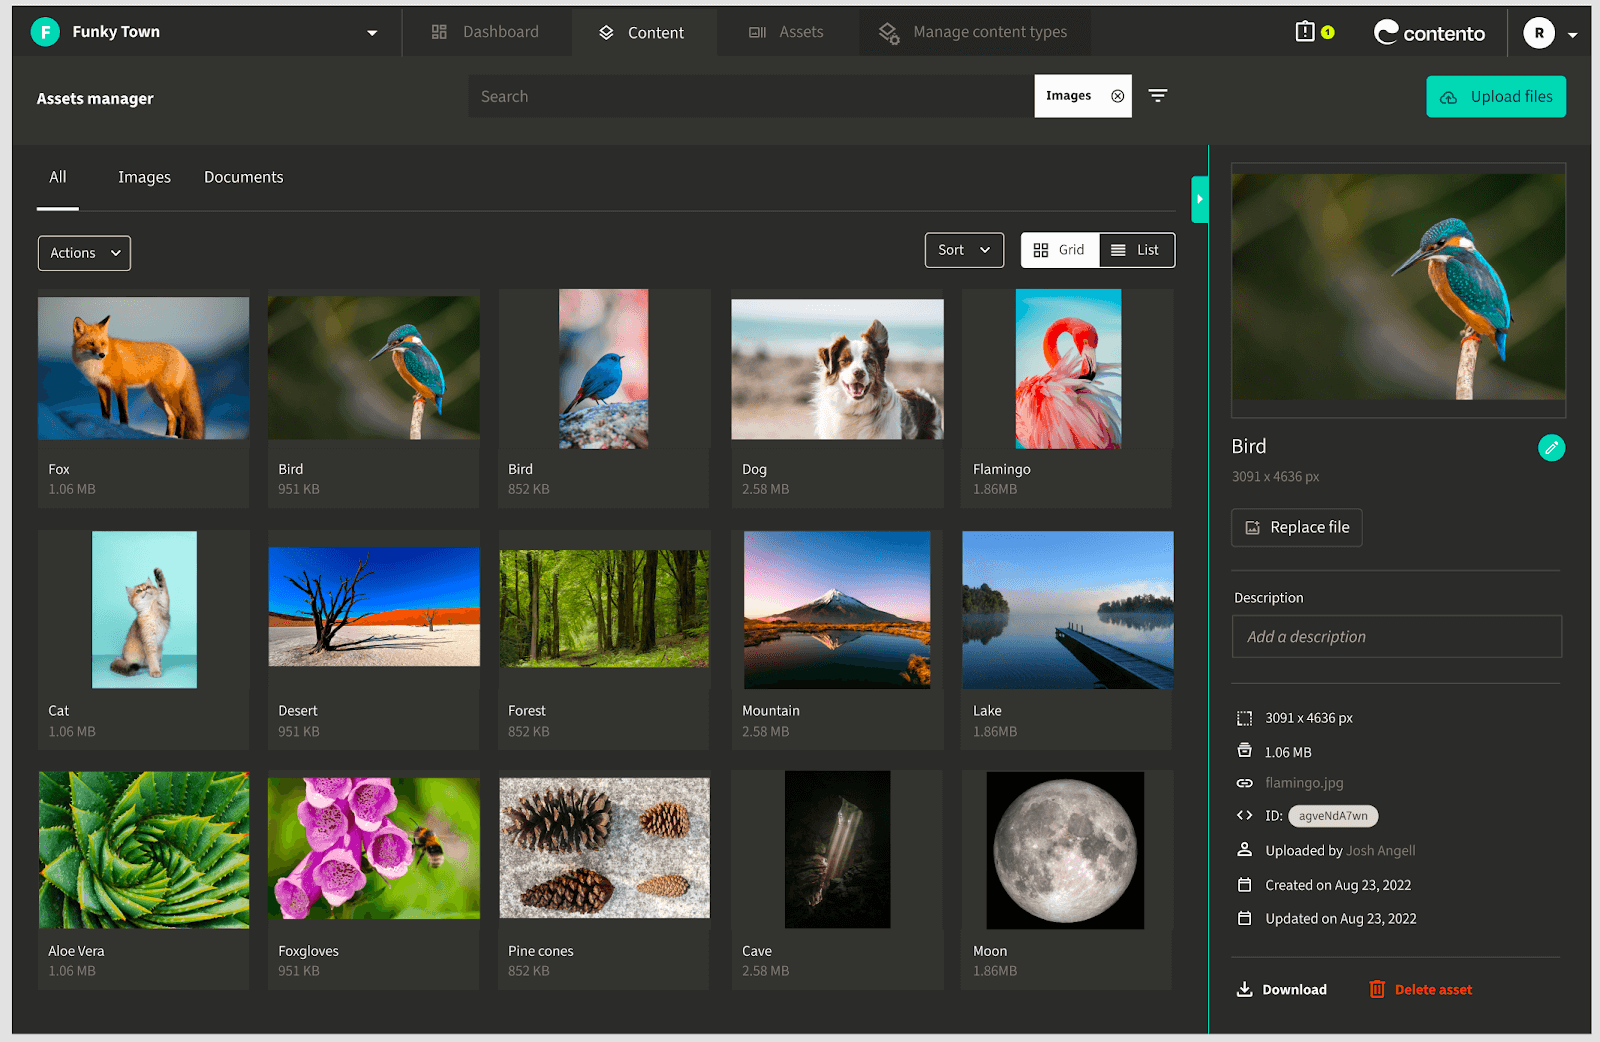1600x1042 pixels.
Task: Click the green edit pencil icon beside Bird
Action: click(1551, 448)
